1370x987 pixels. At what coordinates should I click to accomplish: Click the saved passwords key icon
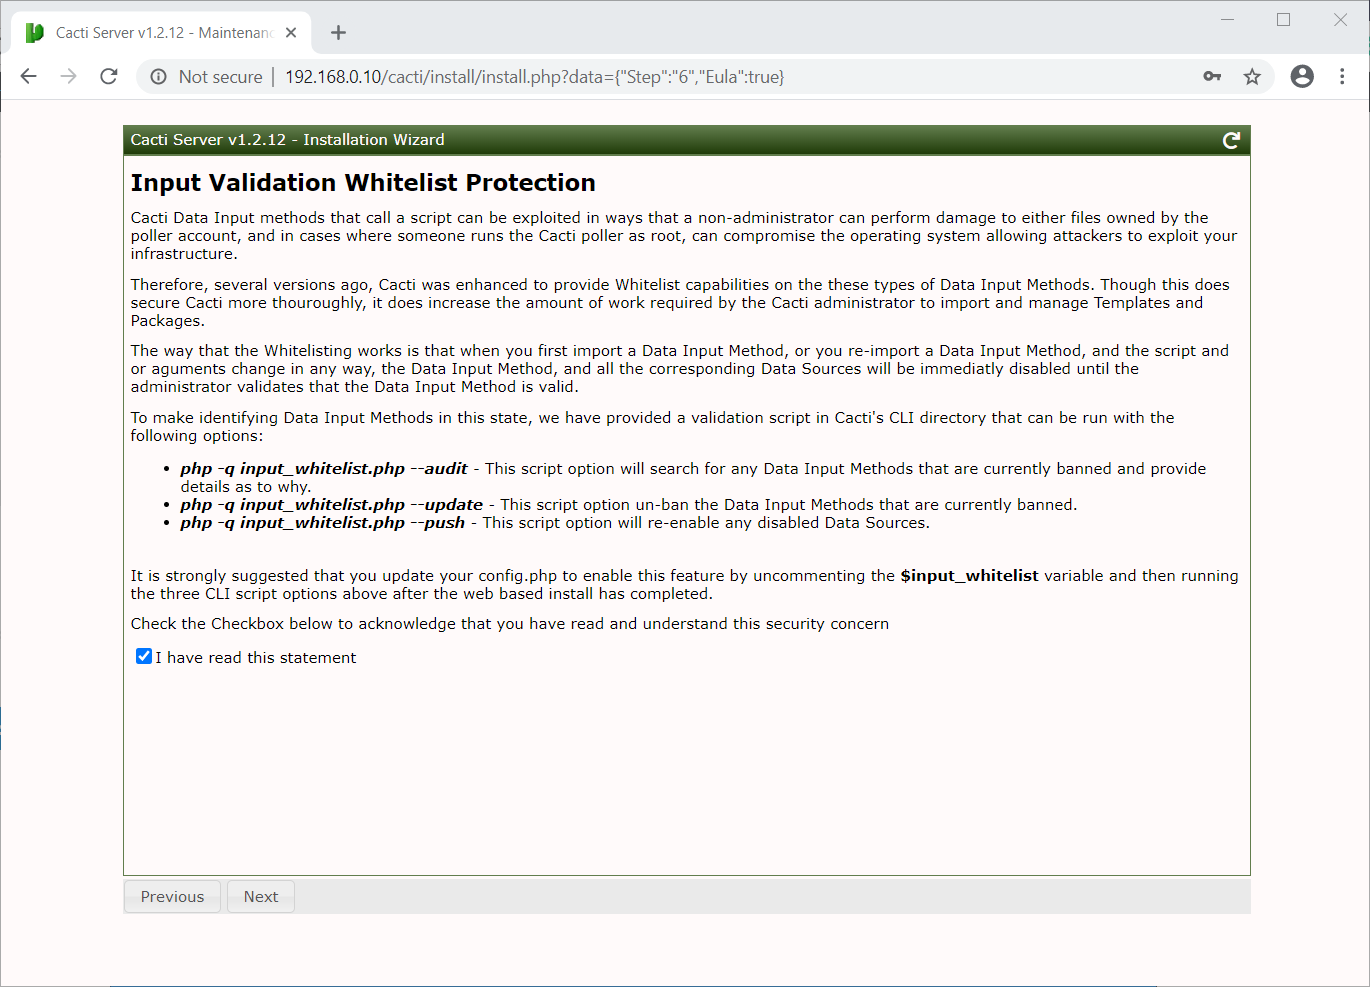point(1212,76)
